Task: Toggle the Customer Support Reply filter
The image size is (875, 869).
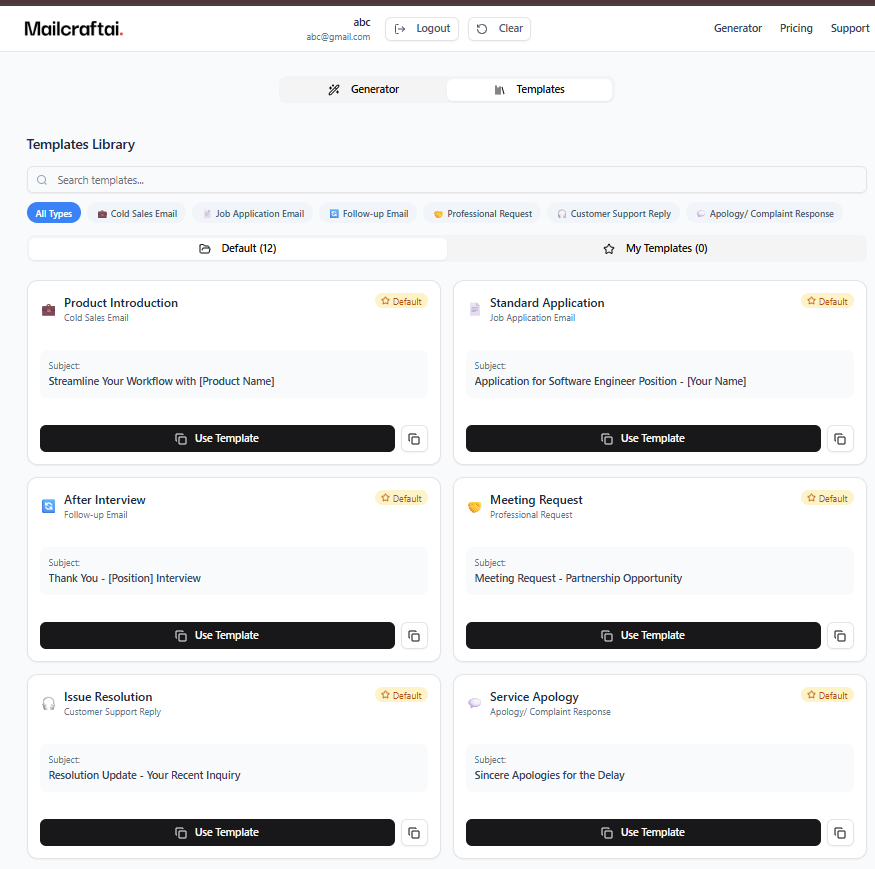Action: click(613, 213)
